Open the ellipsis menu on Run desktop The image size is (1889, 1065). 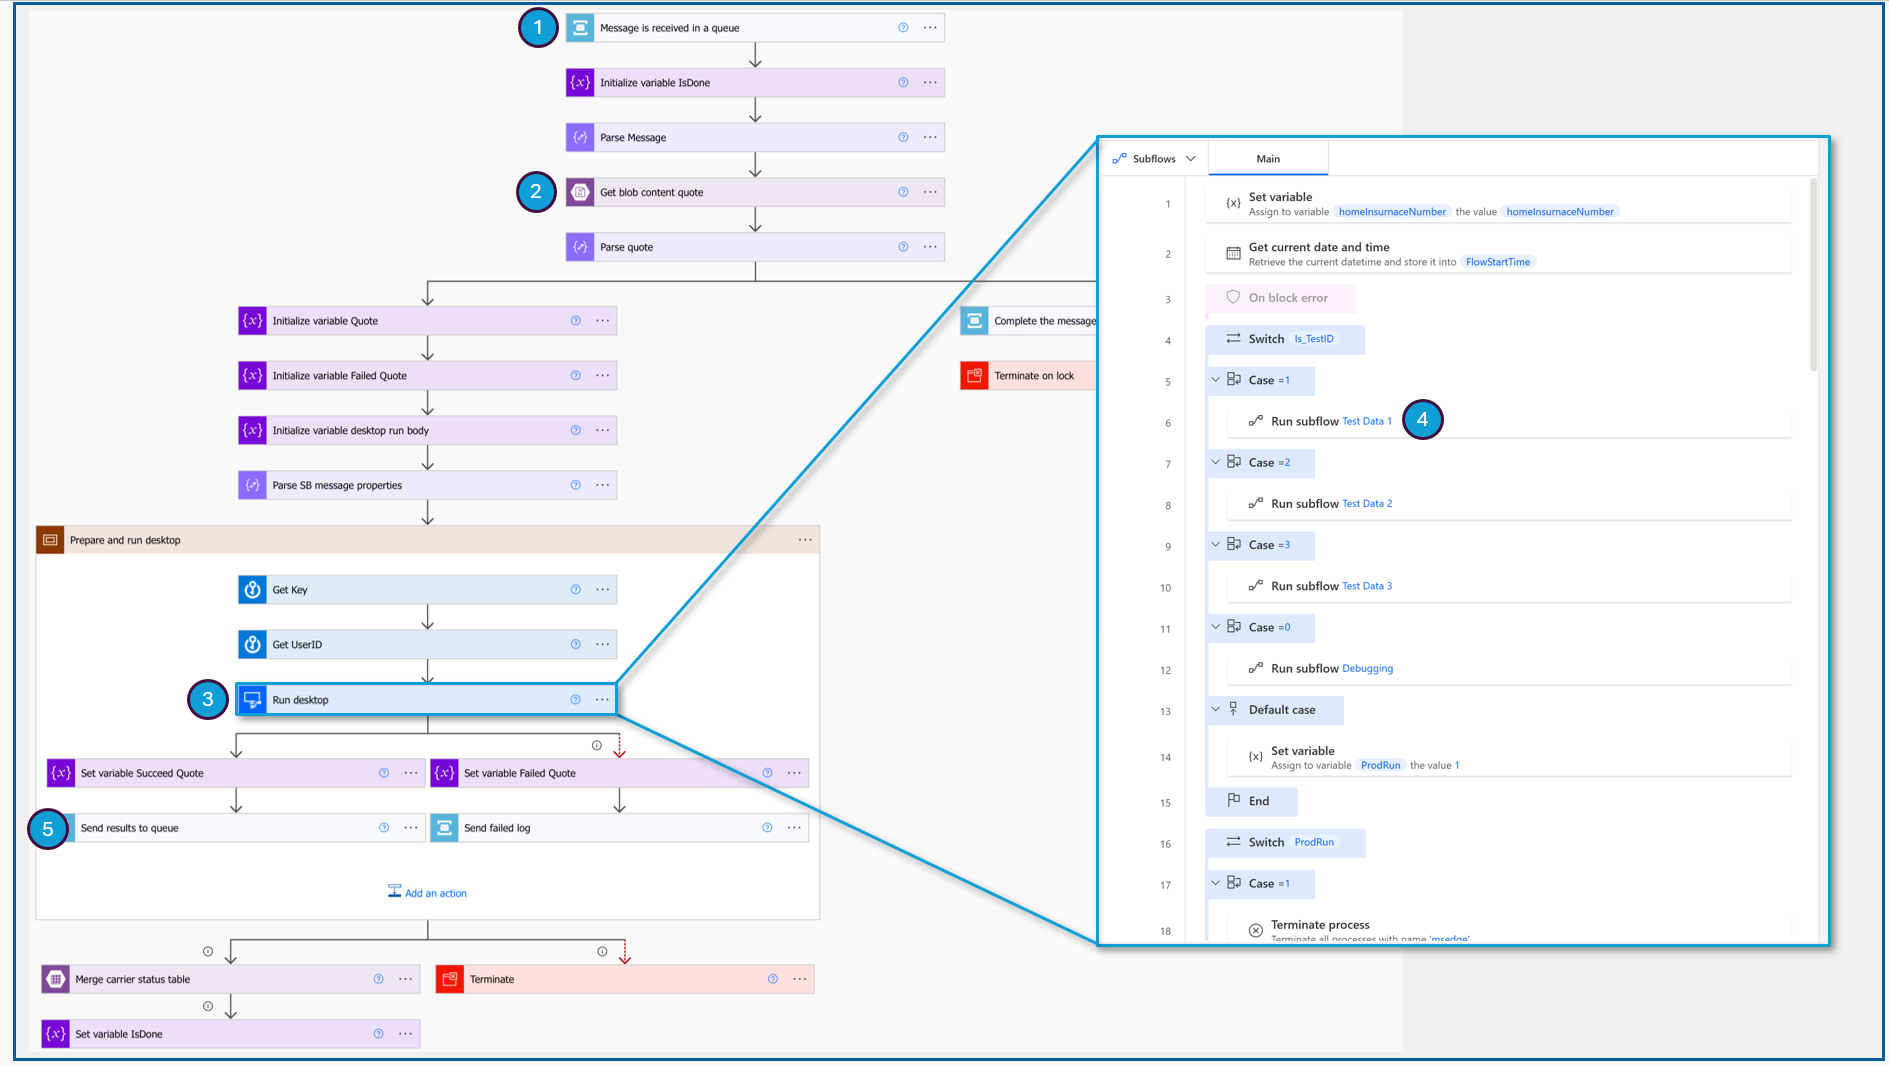(602, 699)
